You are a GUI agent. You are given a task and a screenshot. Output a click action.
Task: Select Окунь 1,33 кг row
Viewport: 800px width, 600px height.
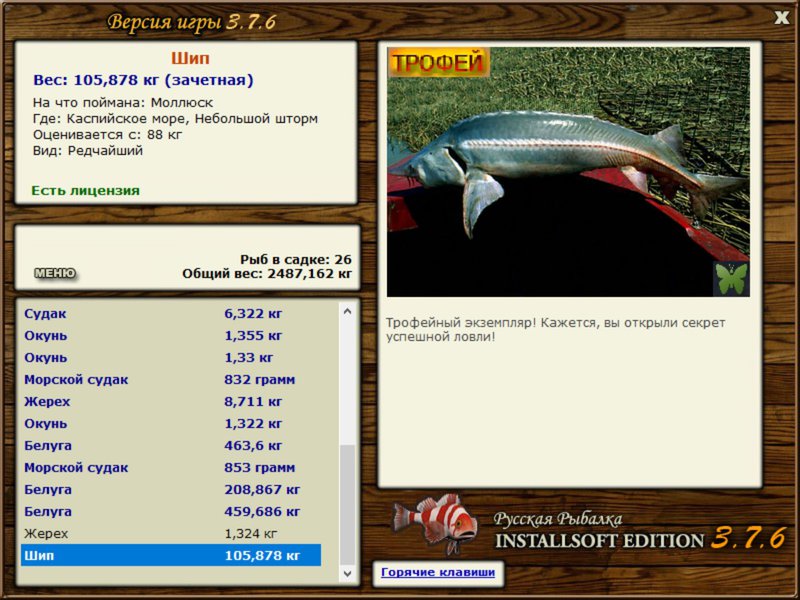[x=171, y=357]
